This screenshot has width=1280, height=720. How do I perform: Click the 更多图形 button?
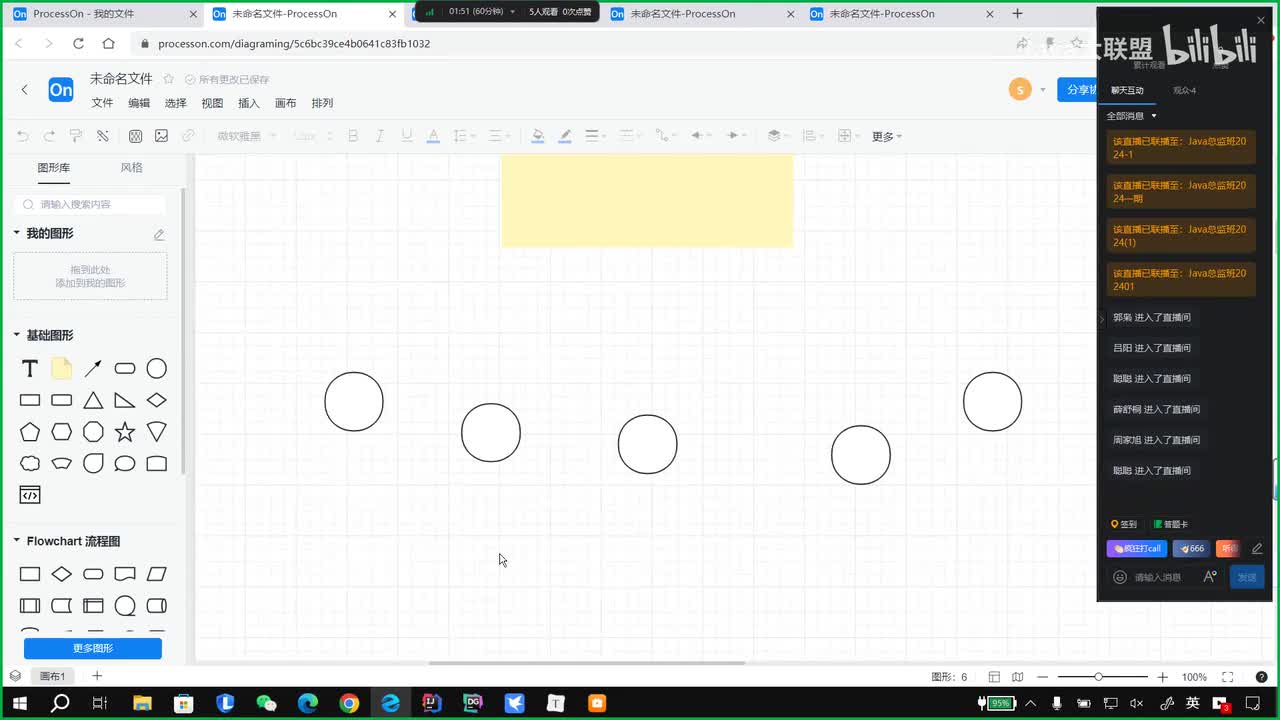(93, 648)
